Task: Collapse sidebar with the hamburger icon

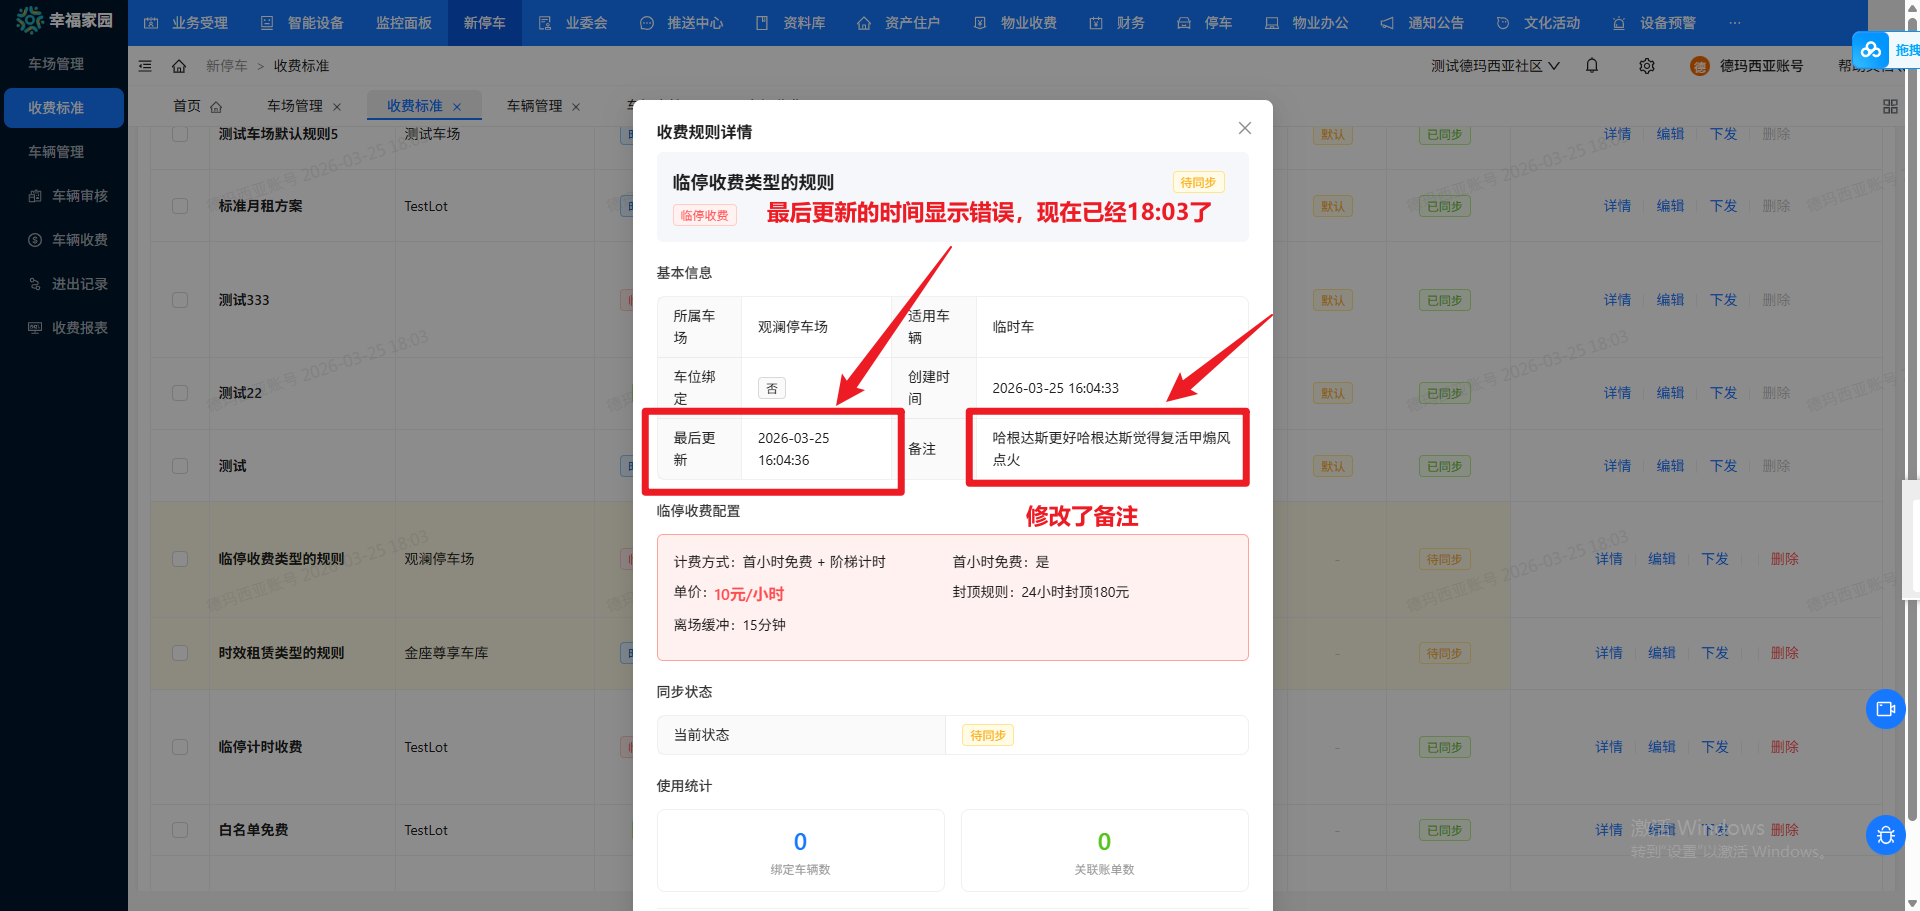Action: click(x=145, y=66)
